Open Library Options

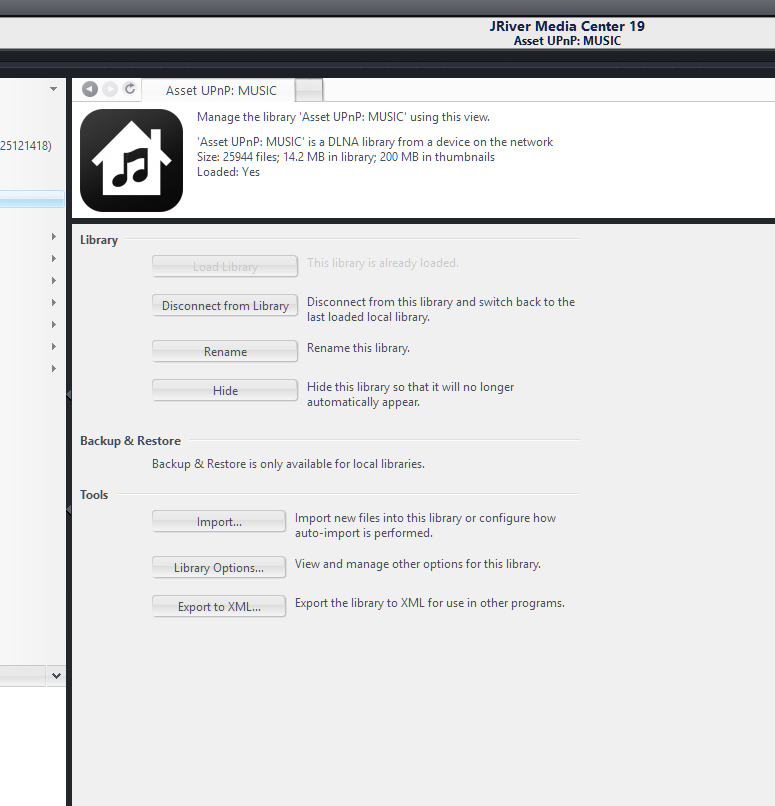click(x=219, y=568)
